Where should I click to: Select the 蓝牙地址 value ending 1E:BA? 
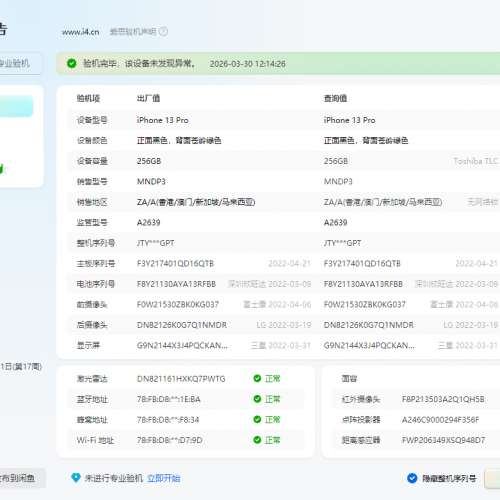tap(169, 399)
